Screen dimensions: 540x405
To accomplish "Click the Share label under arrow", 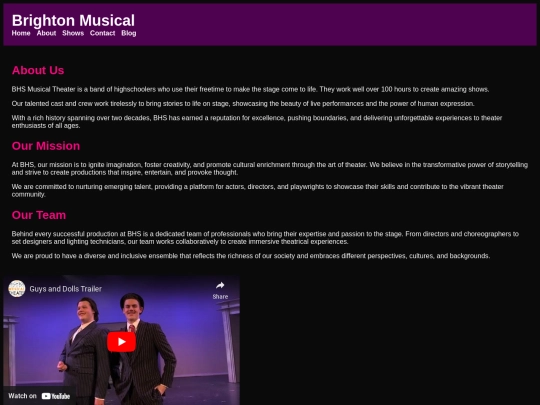I will [220, 297].
